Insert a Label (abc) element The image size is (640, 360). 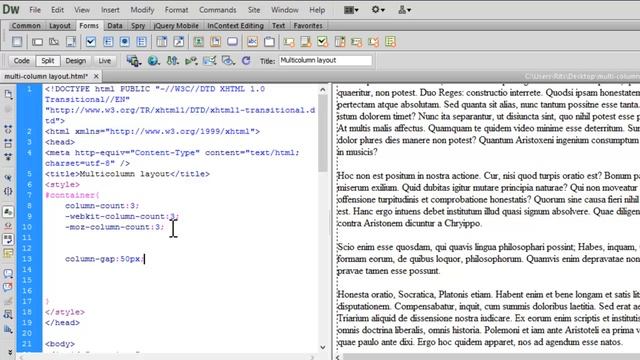click(x=252, y=42)
